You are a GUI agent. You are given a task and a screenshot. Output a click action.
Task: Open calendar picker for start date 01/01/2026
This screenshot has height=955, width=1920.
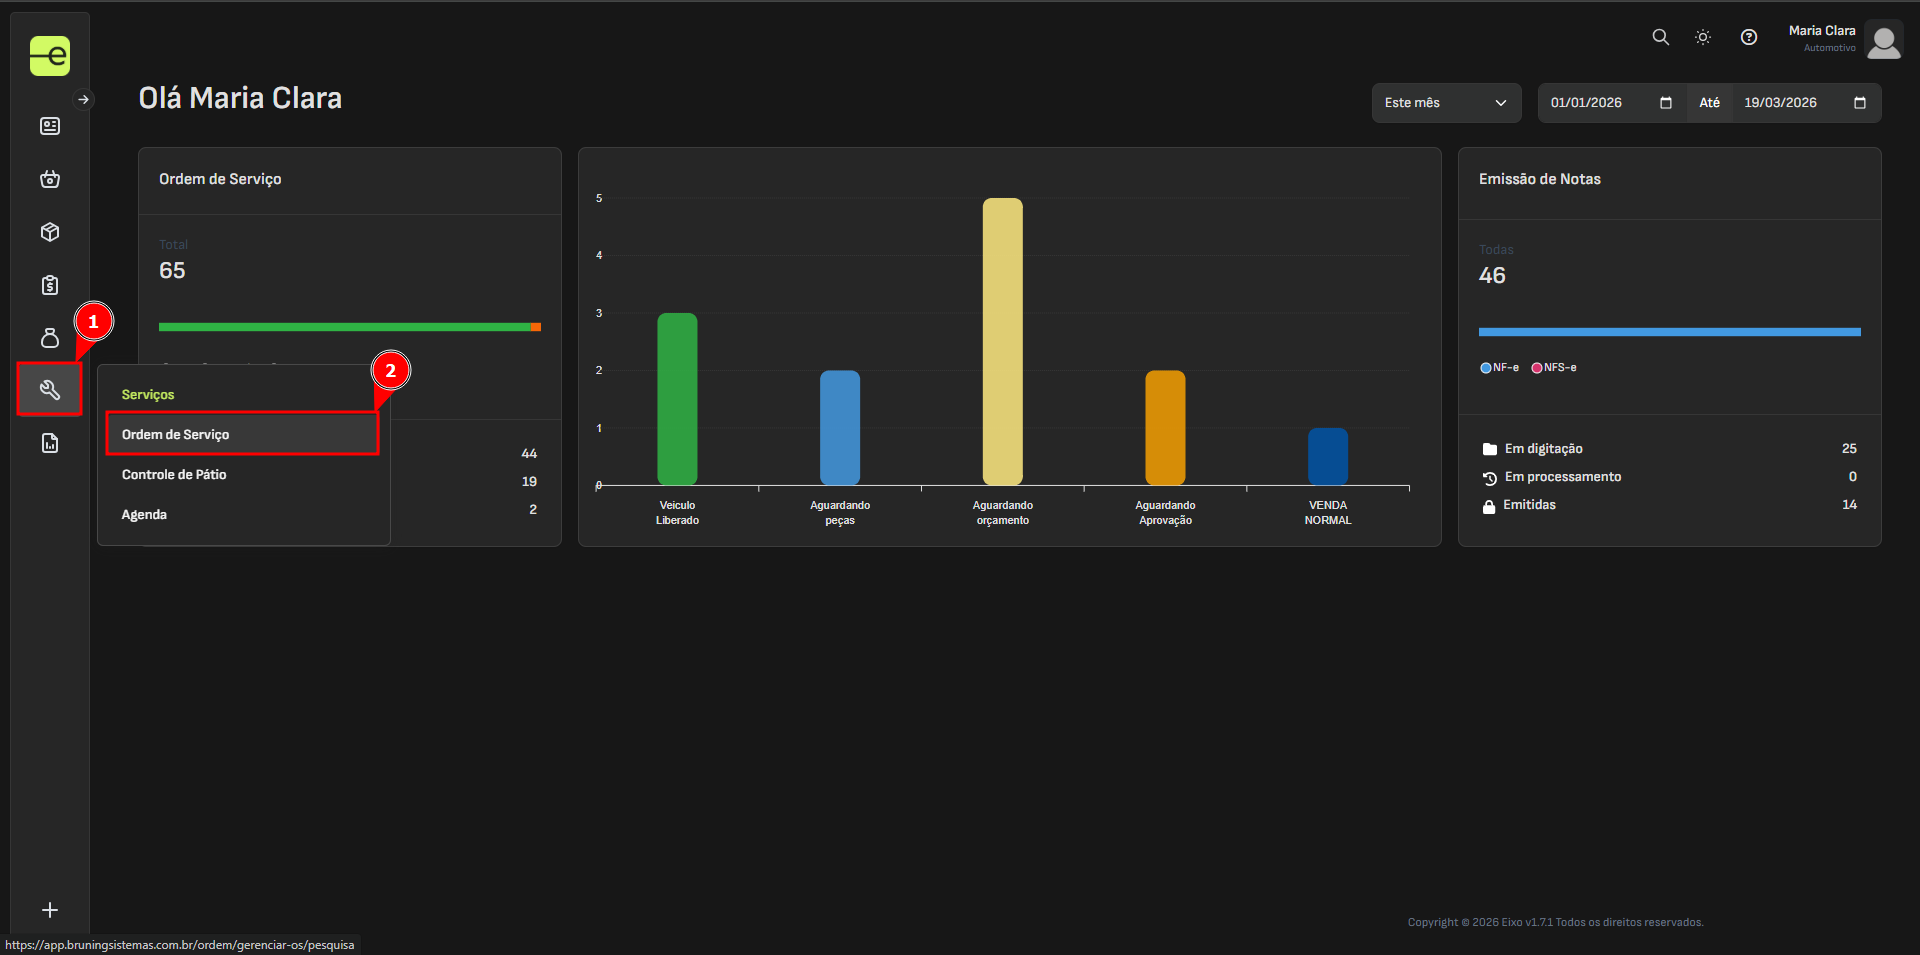pos(1665,103)
